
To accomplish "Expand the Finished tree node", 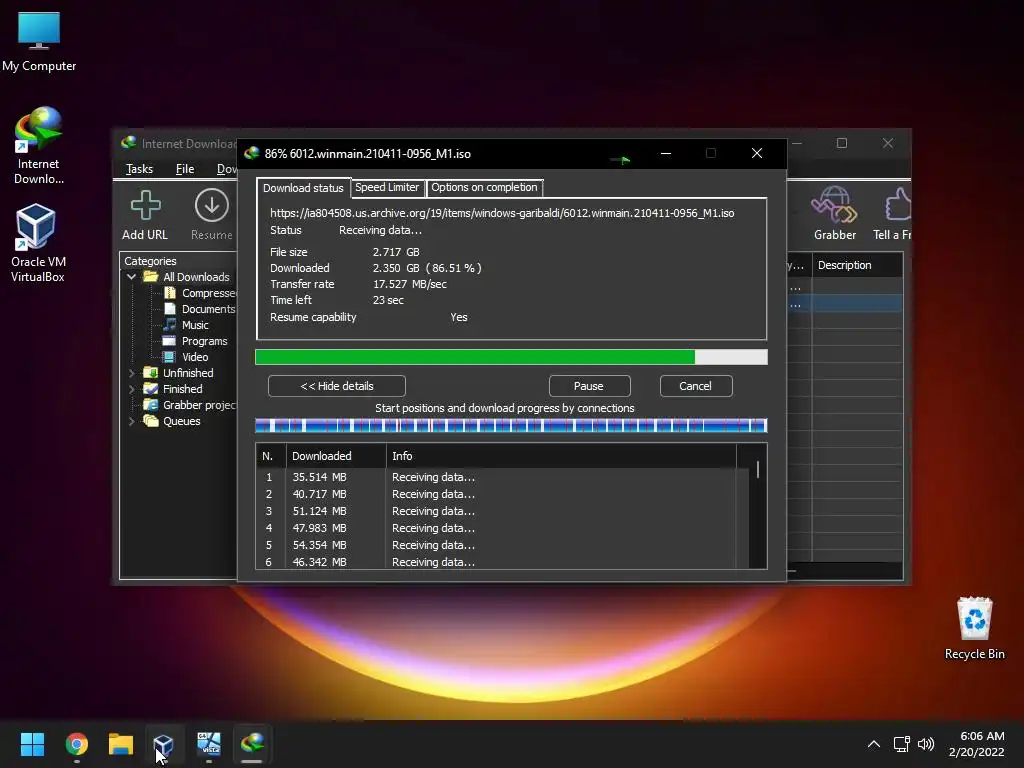I will [x=131, y=389].
